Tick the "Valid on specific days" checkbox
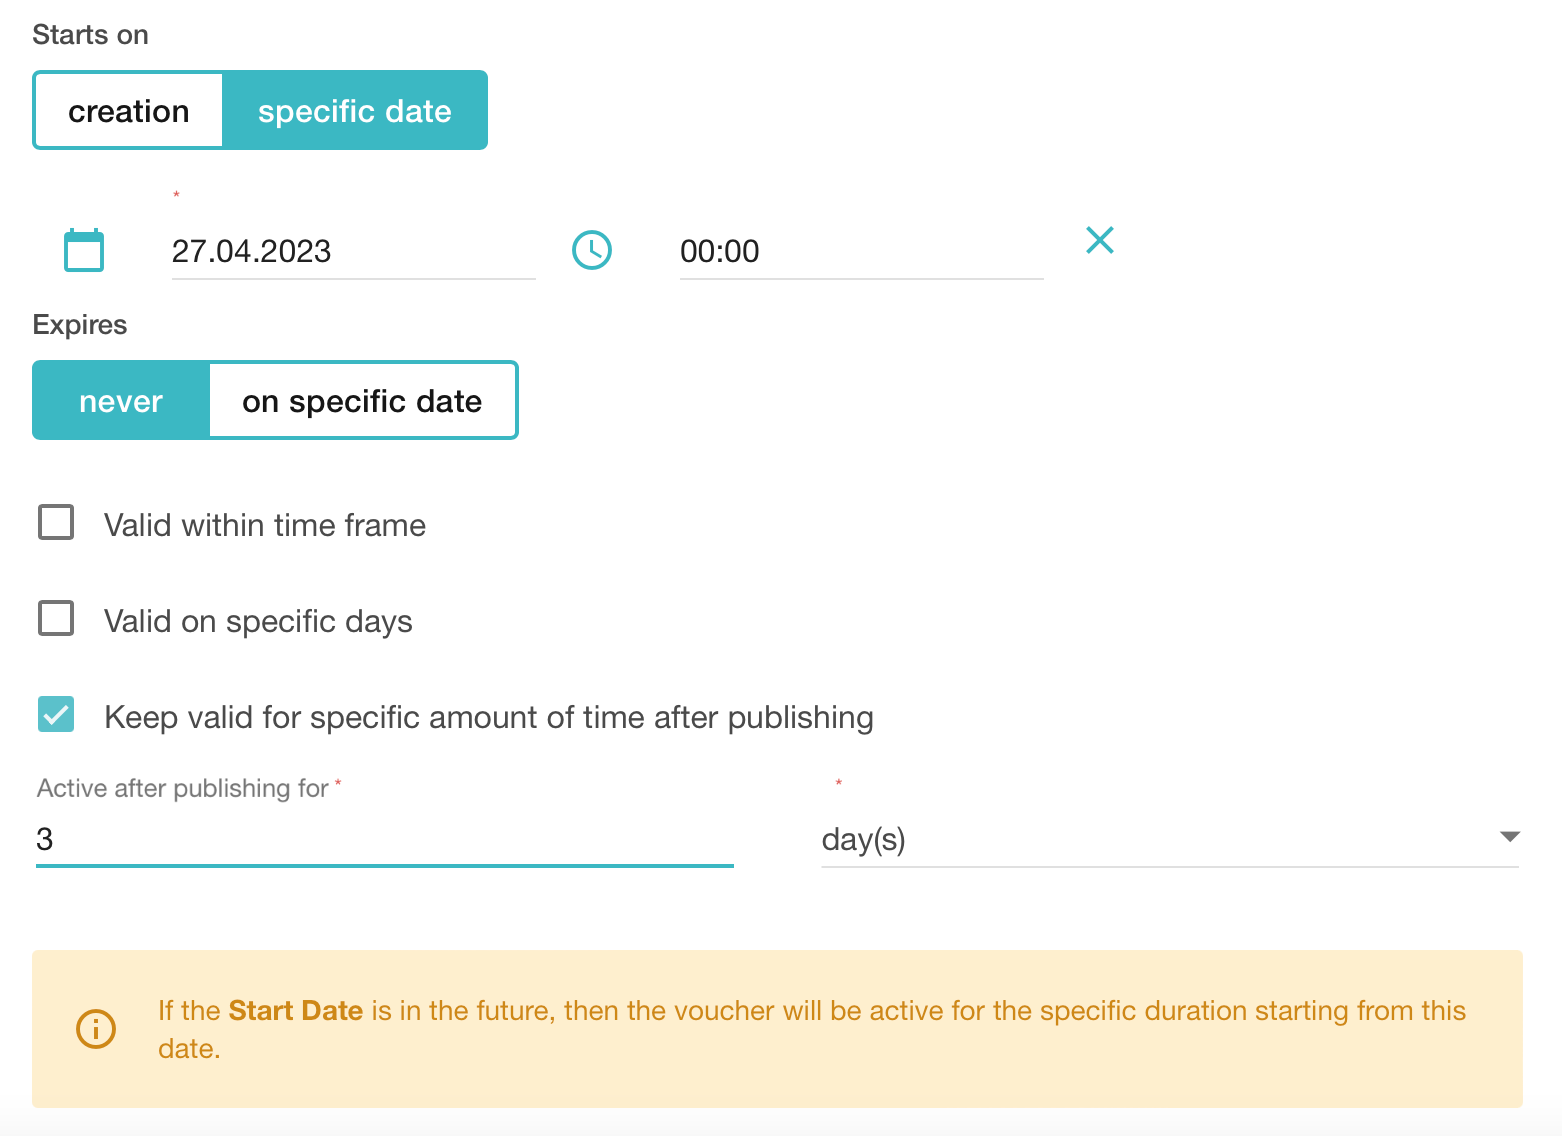1562x1136 pixels. click(56, 618)
